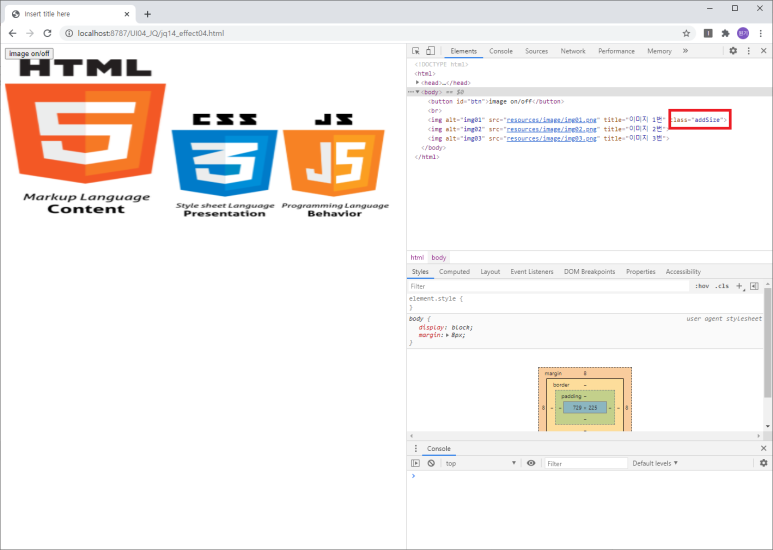This screenshot has height=550, width=773.
Task: Open the Sources panel
Action: (x=536, y=51)
